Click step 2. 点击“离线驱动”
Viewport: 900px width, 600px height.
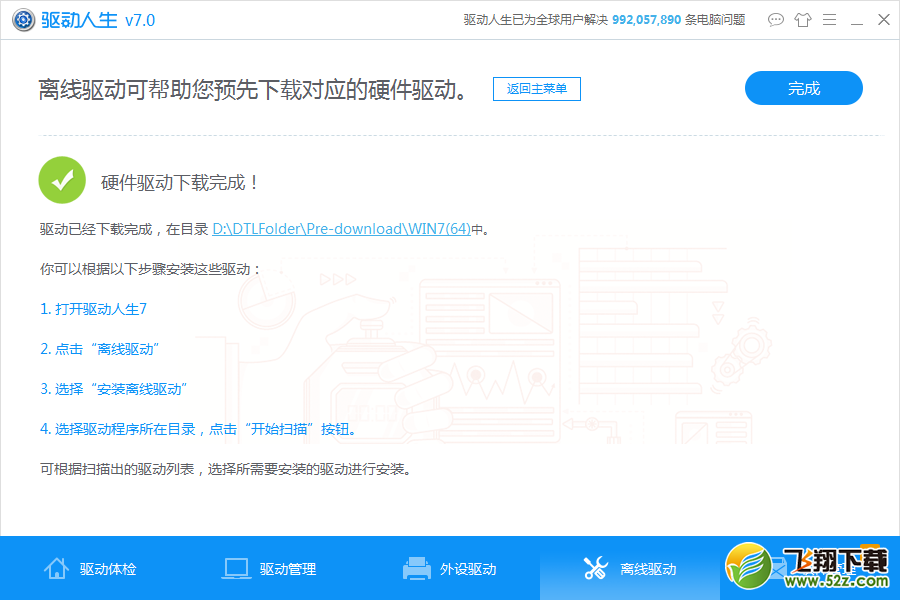[x=99, y=349]
